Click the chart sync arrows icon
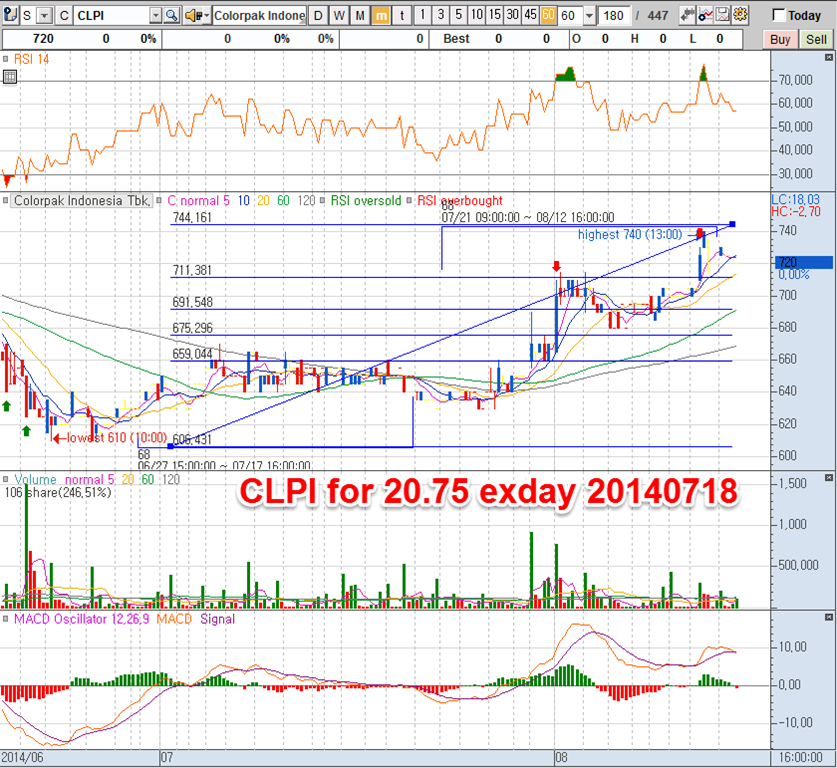 pyautogui.click(x=688, y=15)
